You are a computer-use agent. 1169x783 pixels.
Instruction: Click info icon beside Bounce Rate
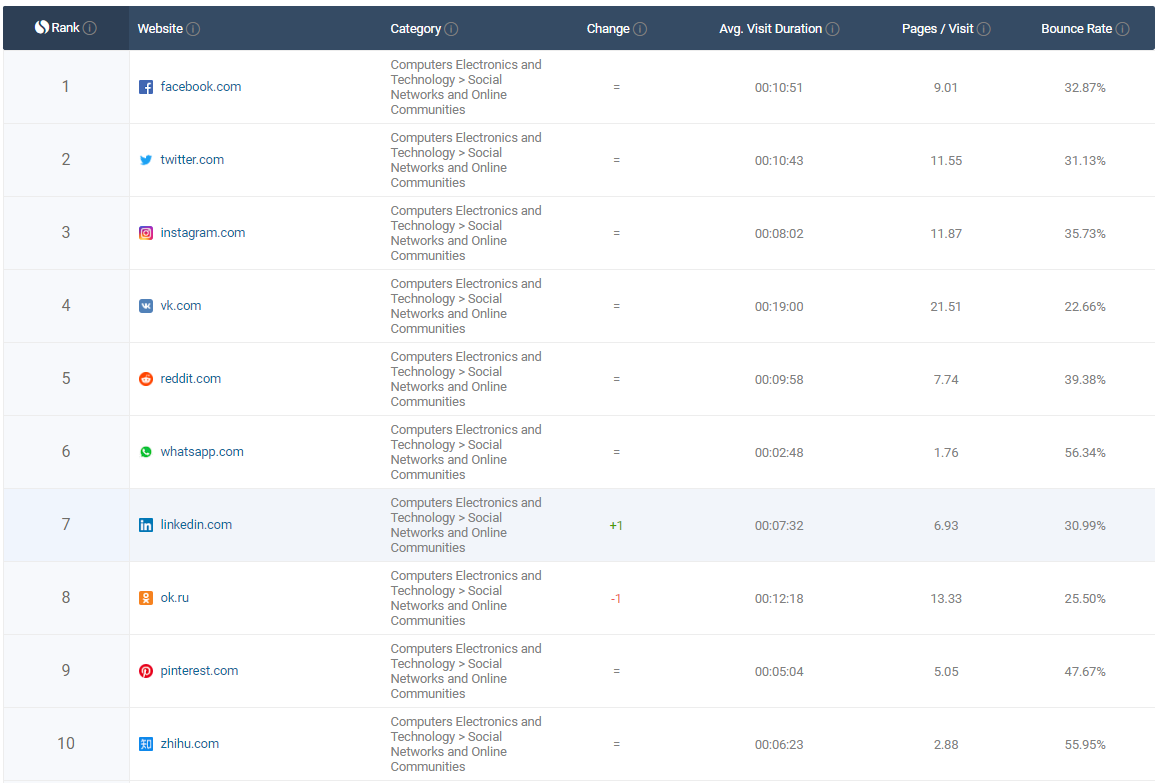point(1123,29)
